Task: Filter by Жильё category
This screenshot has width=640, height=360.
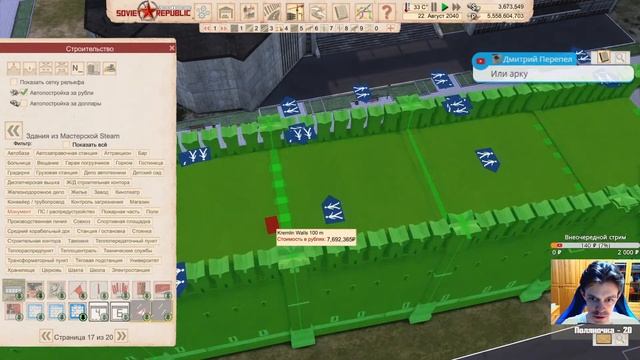Action: [79, 192]
